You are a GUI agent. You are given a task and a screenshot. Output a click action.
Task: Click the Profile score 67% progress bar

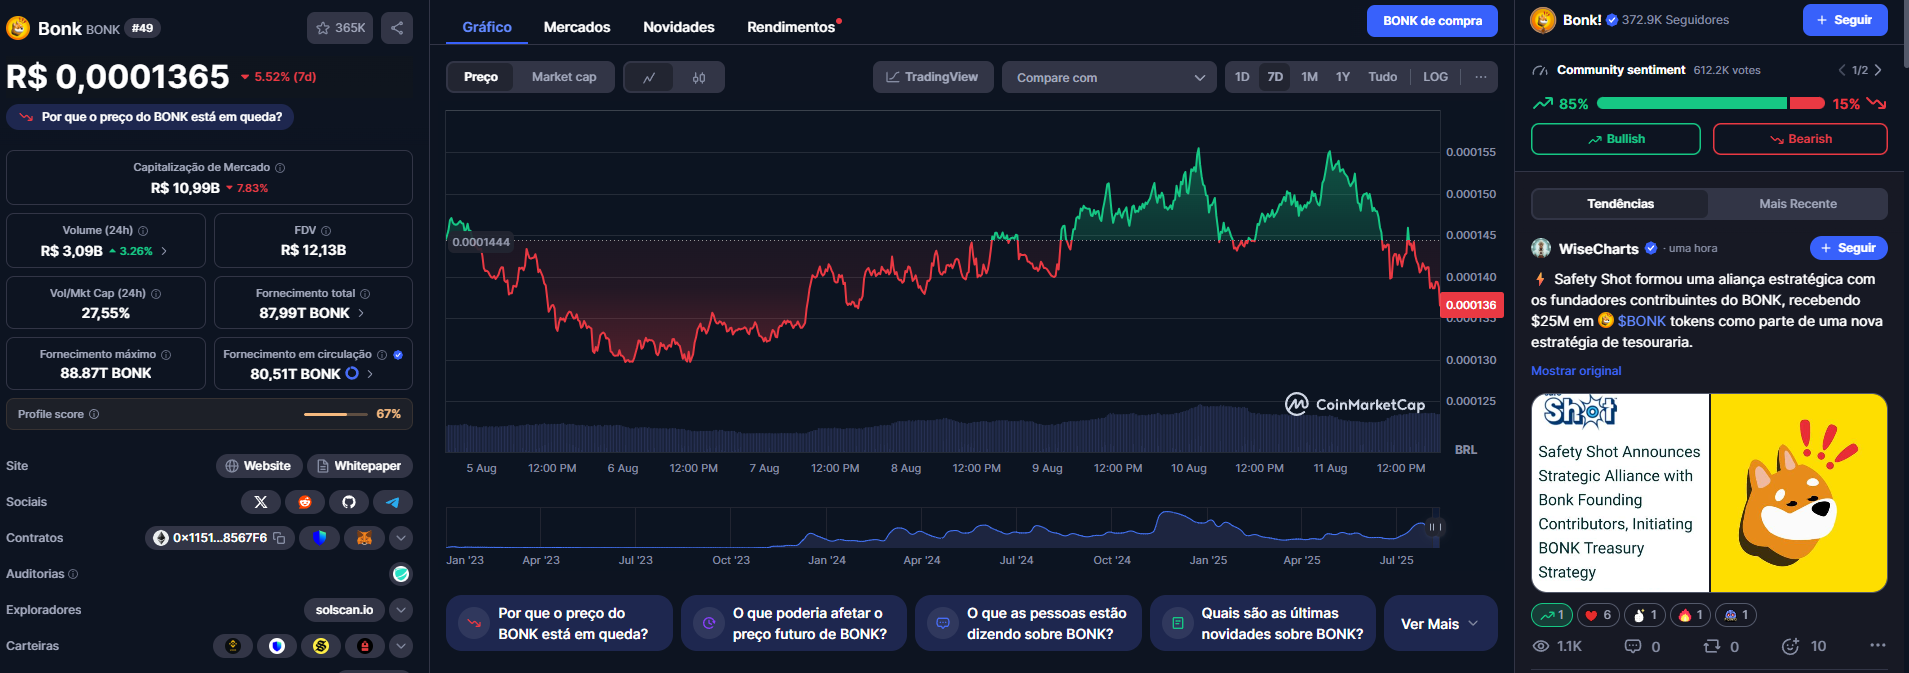(335, 414)
